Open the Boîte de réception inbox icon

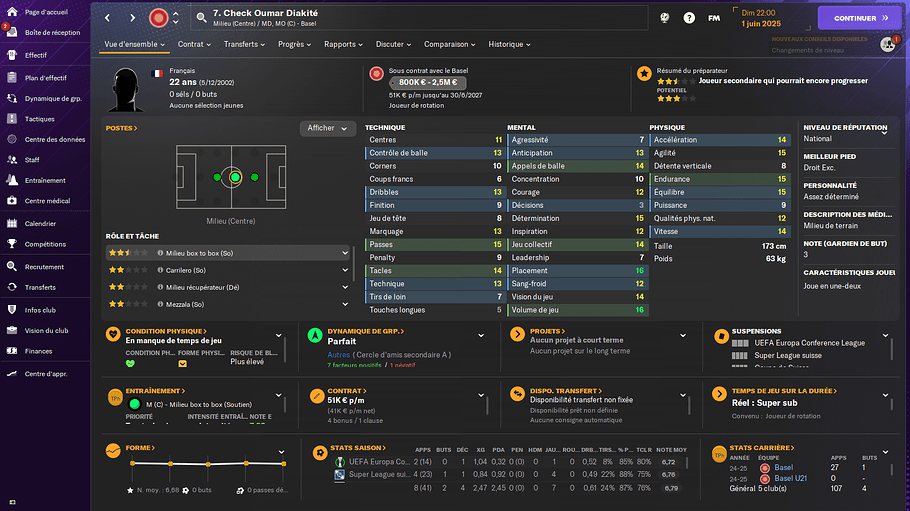click(x=12, y=33)
